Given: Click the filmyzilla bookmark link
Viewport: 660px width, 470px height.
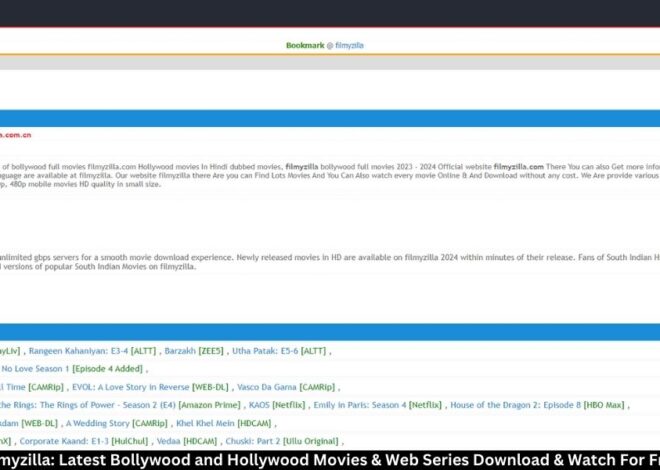Looking at the screenshot, I should 349,45.
